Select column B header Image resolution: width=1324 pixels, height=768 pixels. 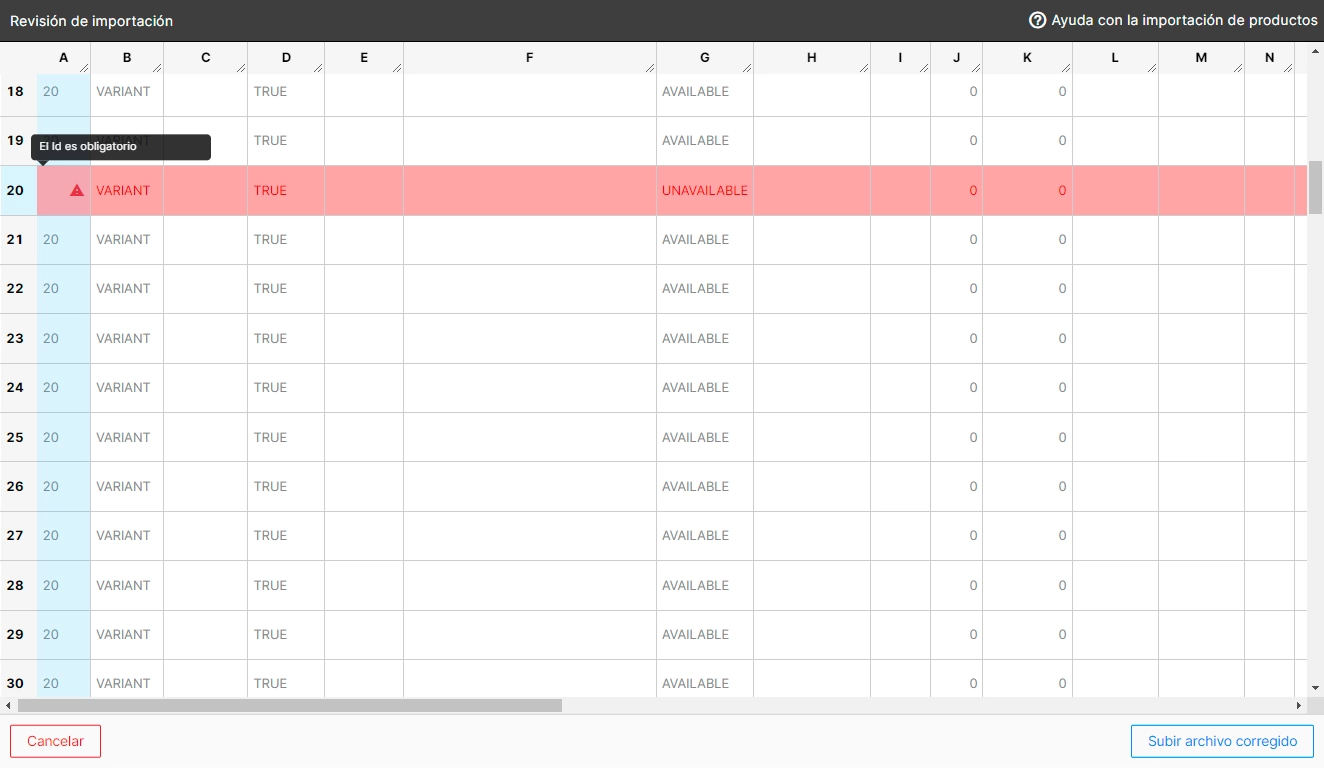tap(127, 58)
